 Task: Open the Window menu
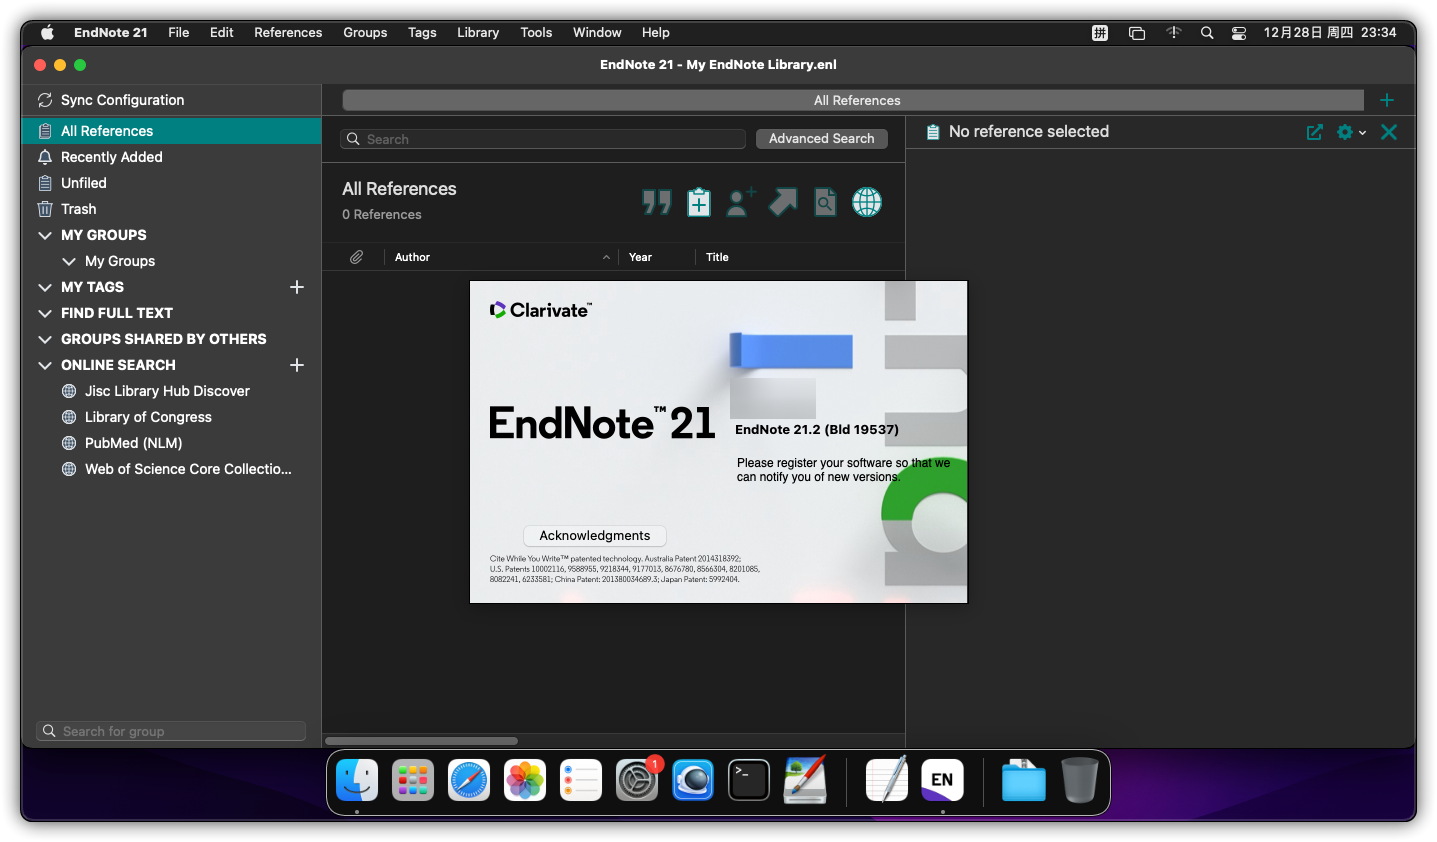tap(597, 32)
